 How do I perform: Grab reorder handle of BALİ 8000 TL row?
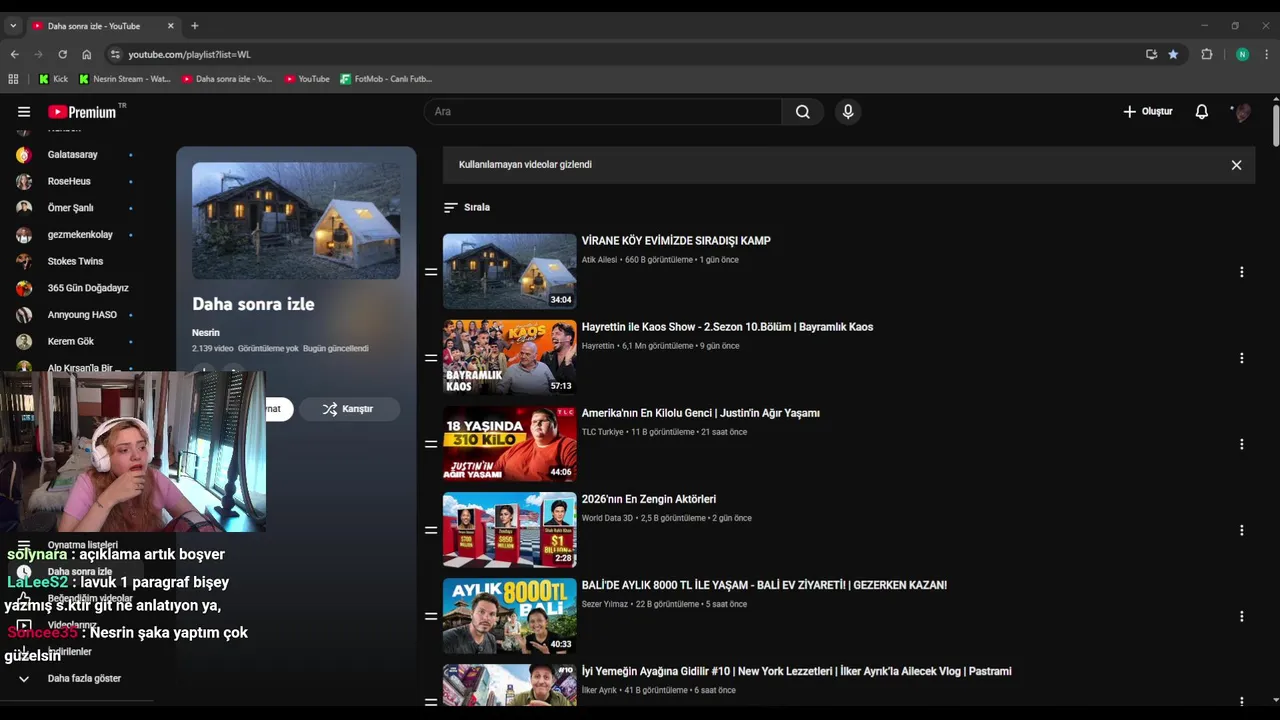[x=431, y=616]
